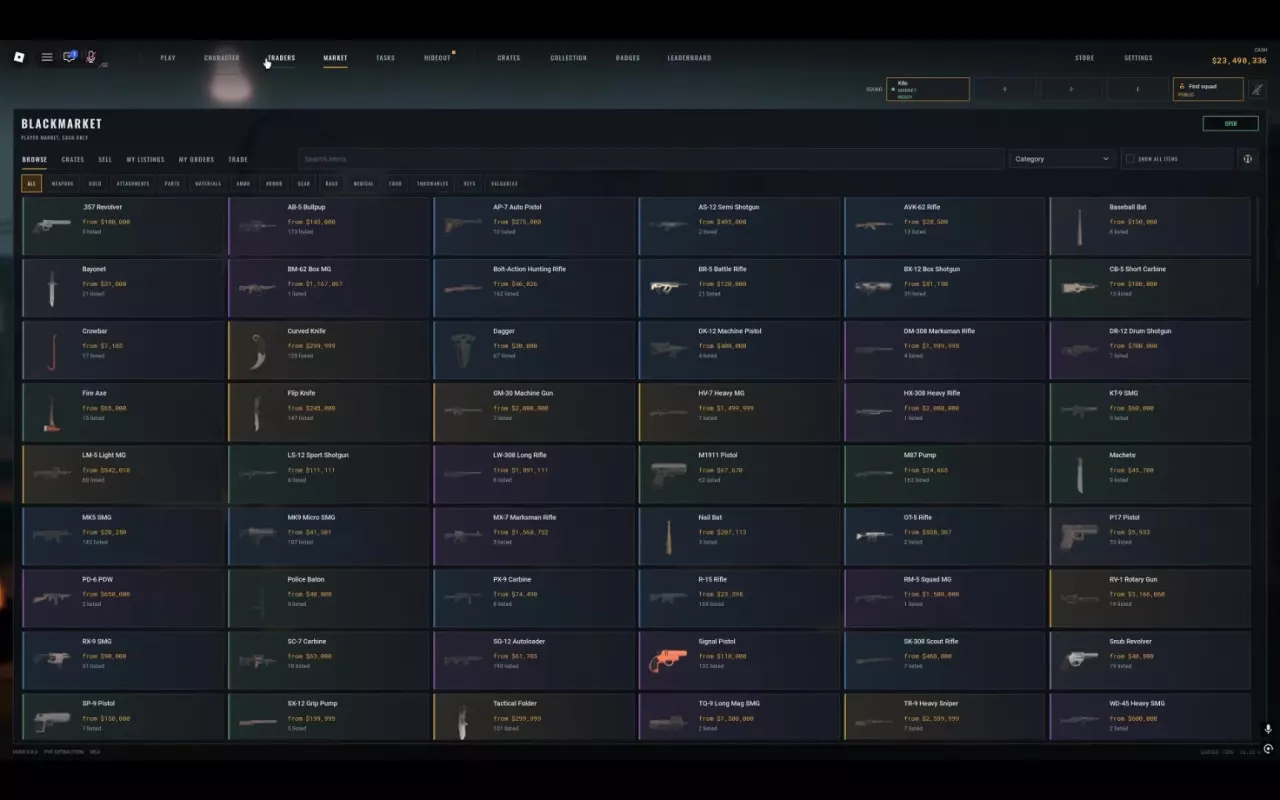Click the first empty squad slot plus
Viewport: 1280px width, 800px height.
point(1005,89)
